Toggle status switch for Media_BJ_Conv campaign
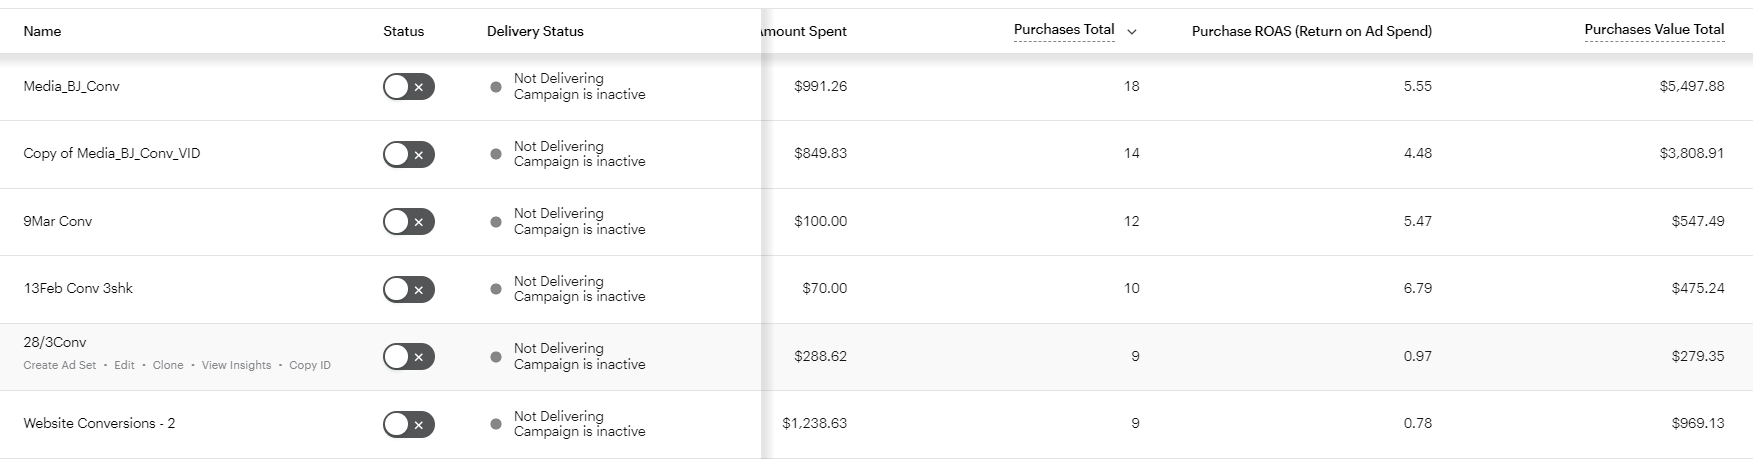Screen dimensions: 1753x459 [x=408, y=87]
